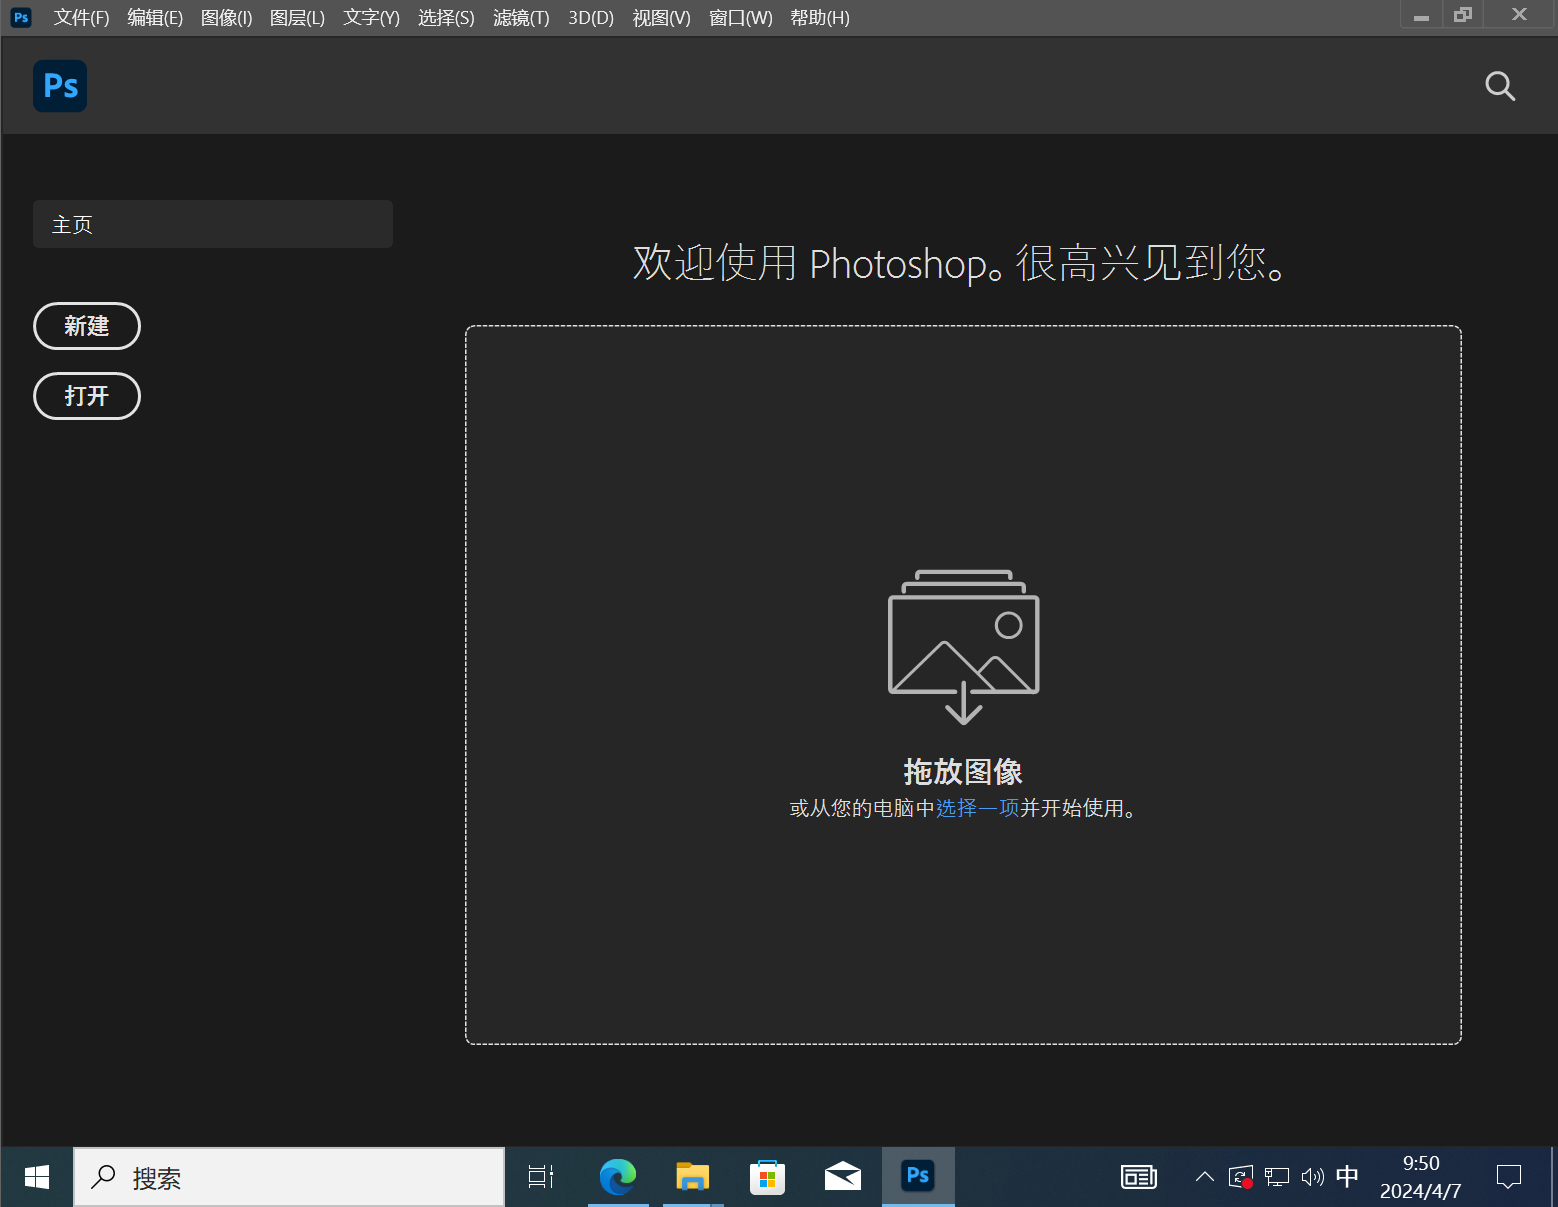Select the 主页 home tab
Screen dimensions: 1558x1207
[x=213, y=224]
